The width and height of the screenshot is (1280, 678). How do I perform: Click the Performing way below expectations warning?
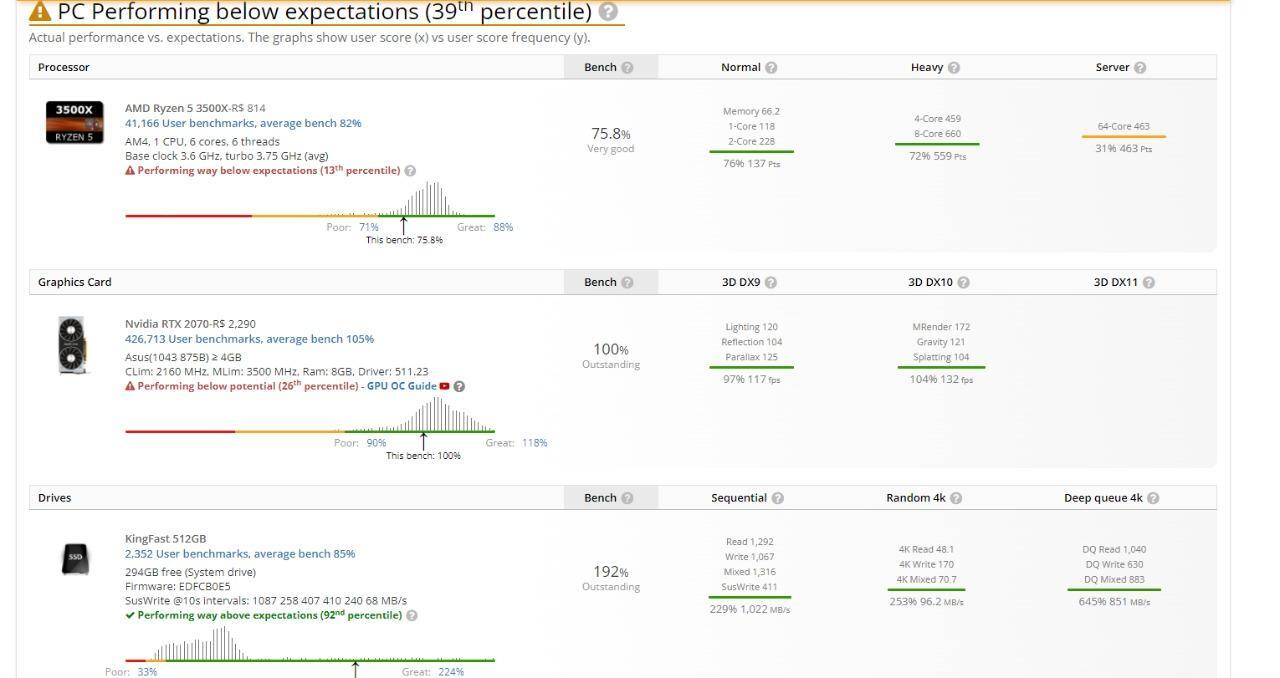point(262,171)
